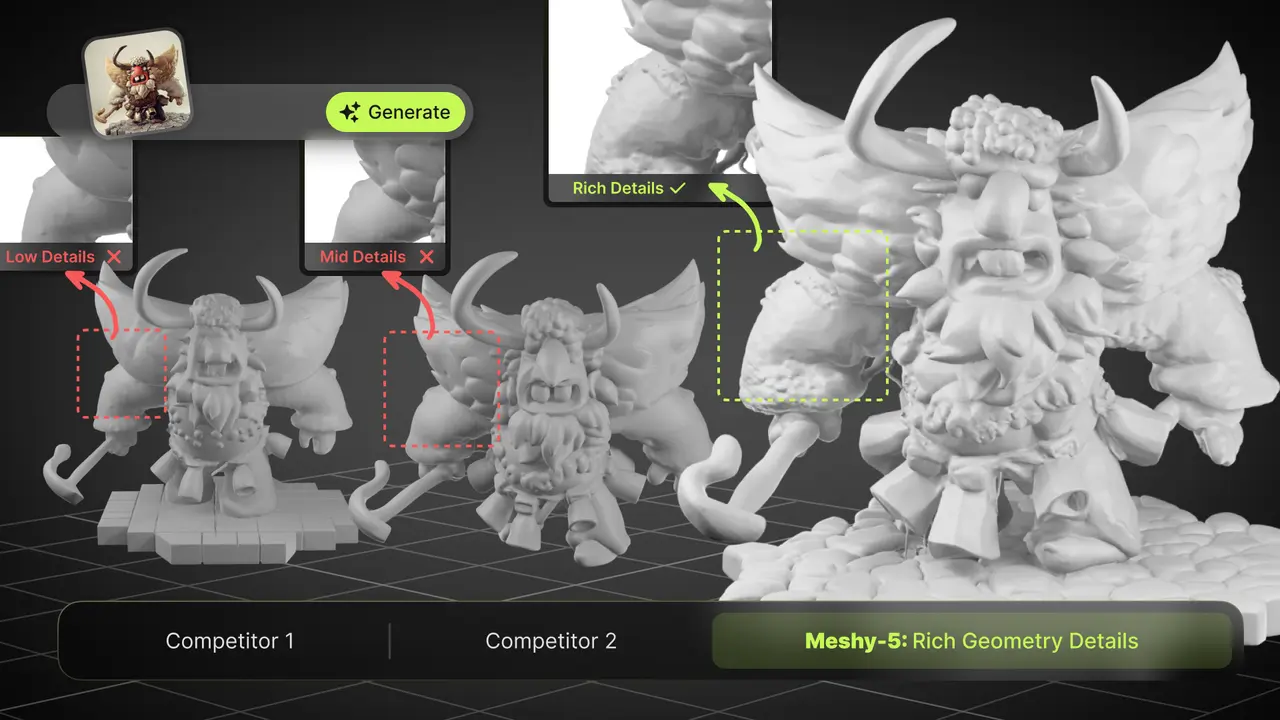1280x720 pixels.
Task: Open the Rich Details zoomed preview image
Action: [x=660, y=86]
